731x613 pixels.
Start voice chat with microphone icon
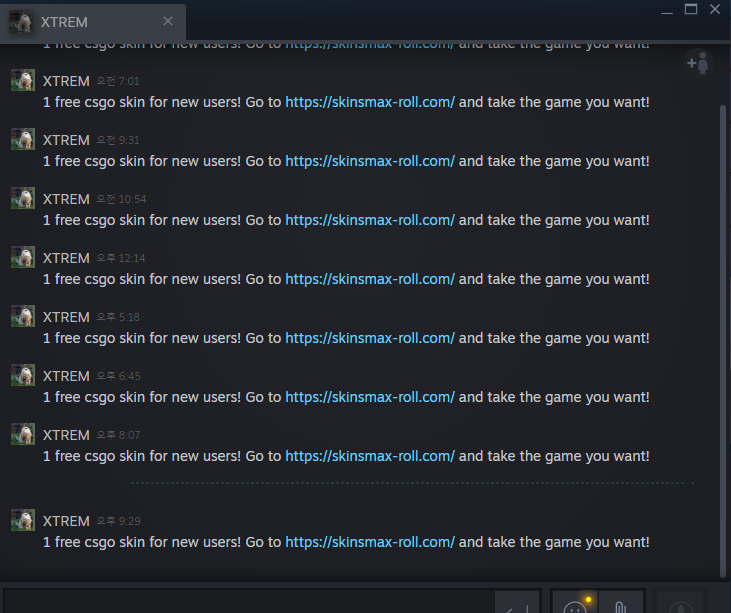coord(681,604)
